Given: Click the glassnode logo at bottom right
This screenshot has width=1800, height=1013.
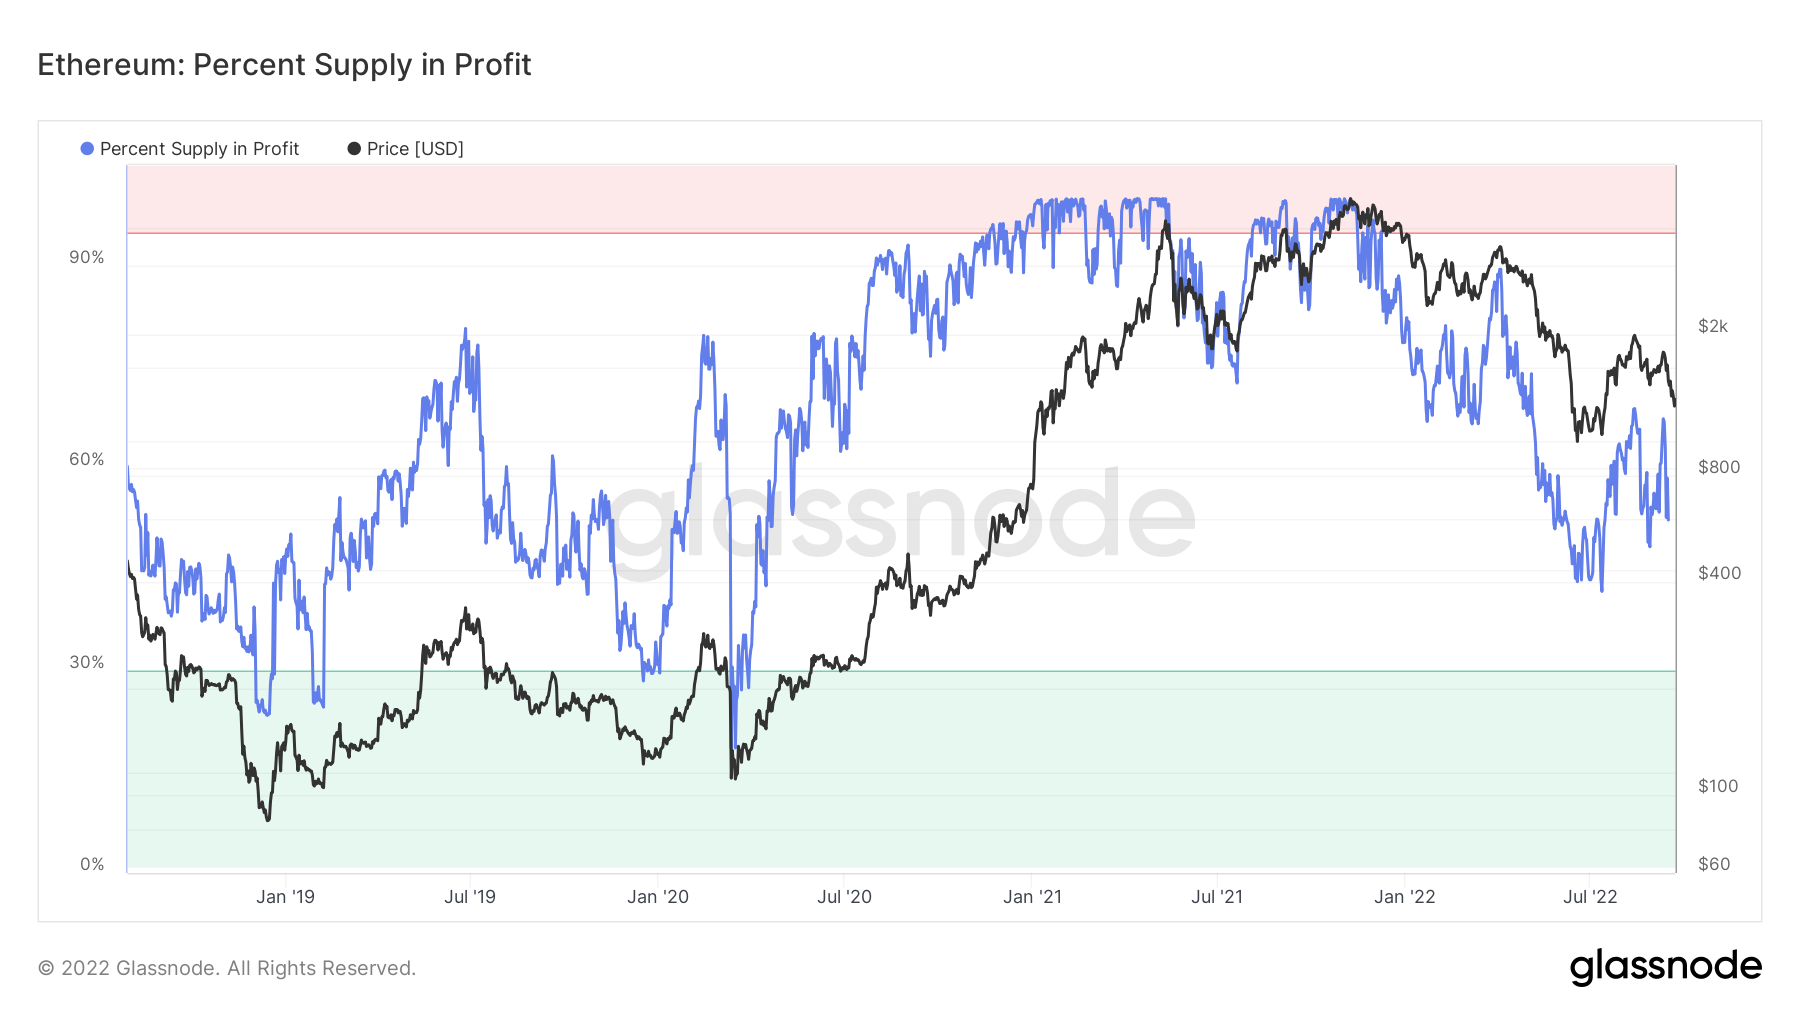Looking at the screenshot, I should point(1665,967).
